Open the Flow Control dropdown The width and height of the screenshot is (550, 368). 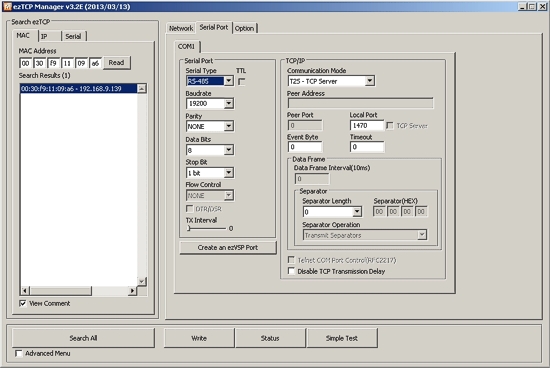(x=229, y=195)
